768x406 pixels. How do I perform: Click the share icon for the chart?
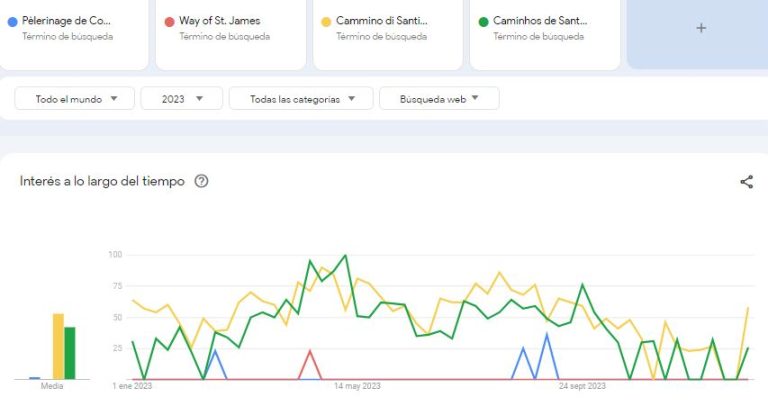(746, 182)
